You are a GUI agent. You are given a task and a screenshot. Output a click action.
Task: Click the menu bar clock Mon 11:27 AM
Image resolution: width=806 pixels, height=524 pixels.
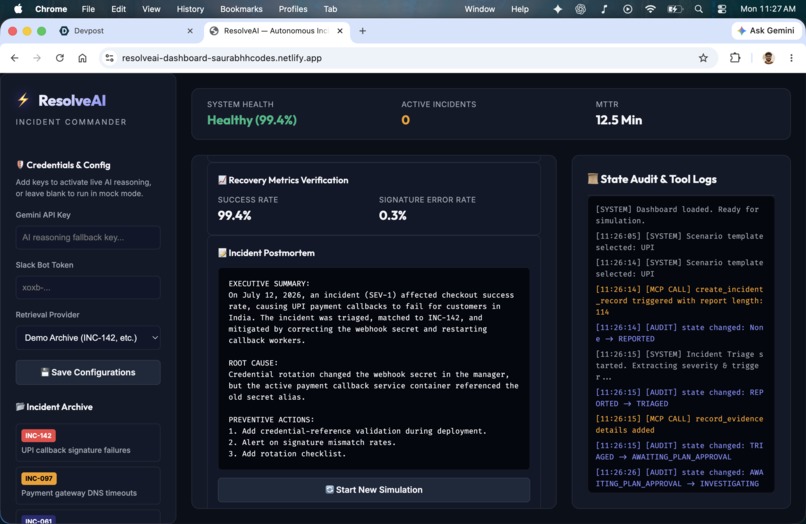pos(767,9)
